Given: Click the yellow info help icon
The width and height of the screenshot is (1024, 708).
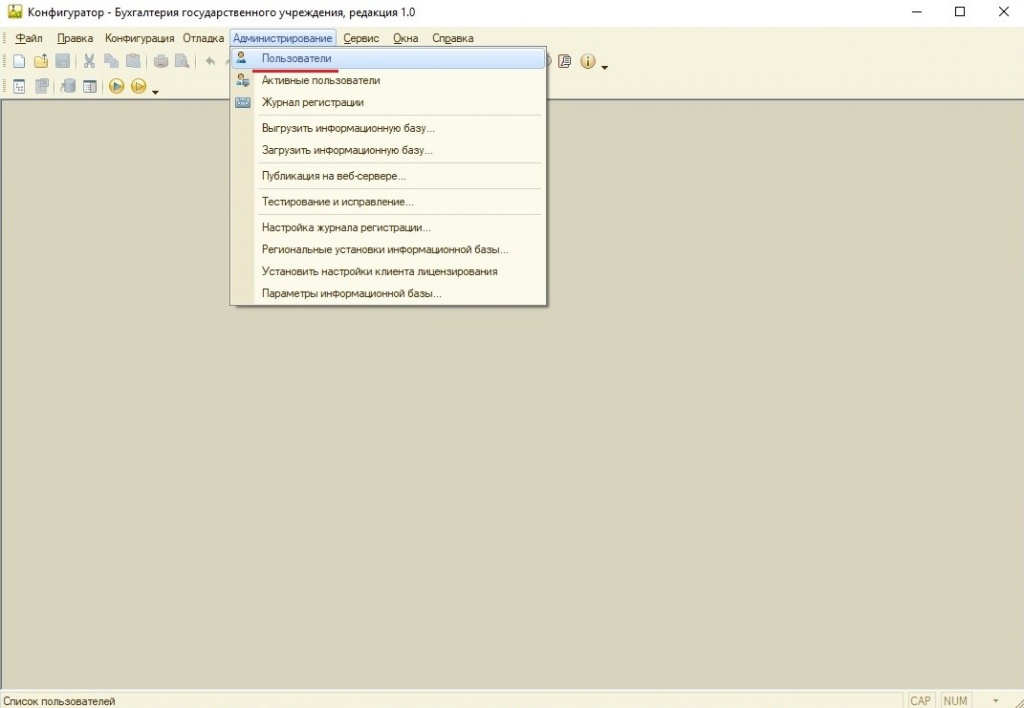Looking at the screenshot, I should click(588, 61).
